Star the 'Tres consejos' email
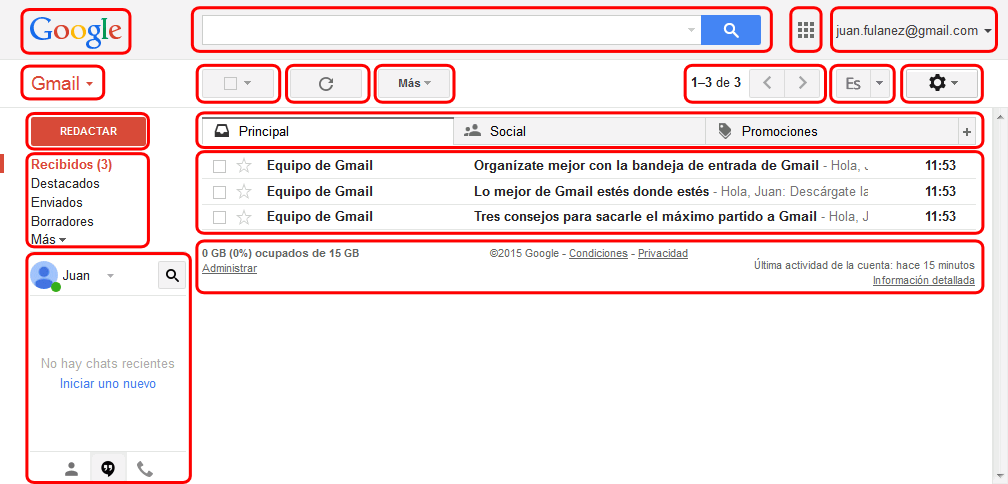The width and height of the screenshot is (1008, 484). (x=244, y=217)
